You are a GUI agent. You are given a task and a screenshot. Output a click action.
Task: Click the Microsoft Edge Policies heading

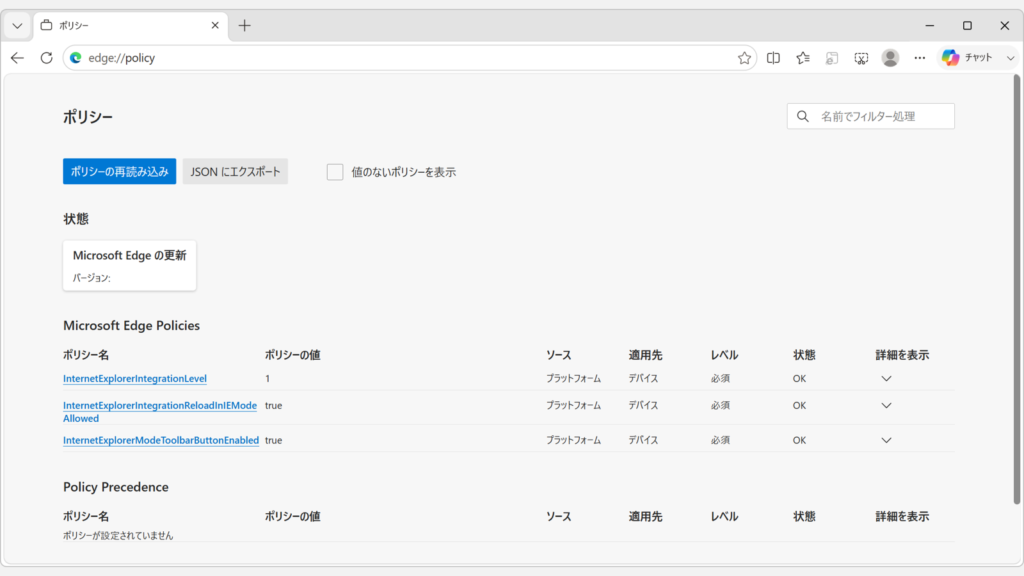pyautogui.click(x=131, y=325)
